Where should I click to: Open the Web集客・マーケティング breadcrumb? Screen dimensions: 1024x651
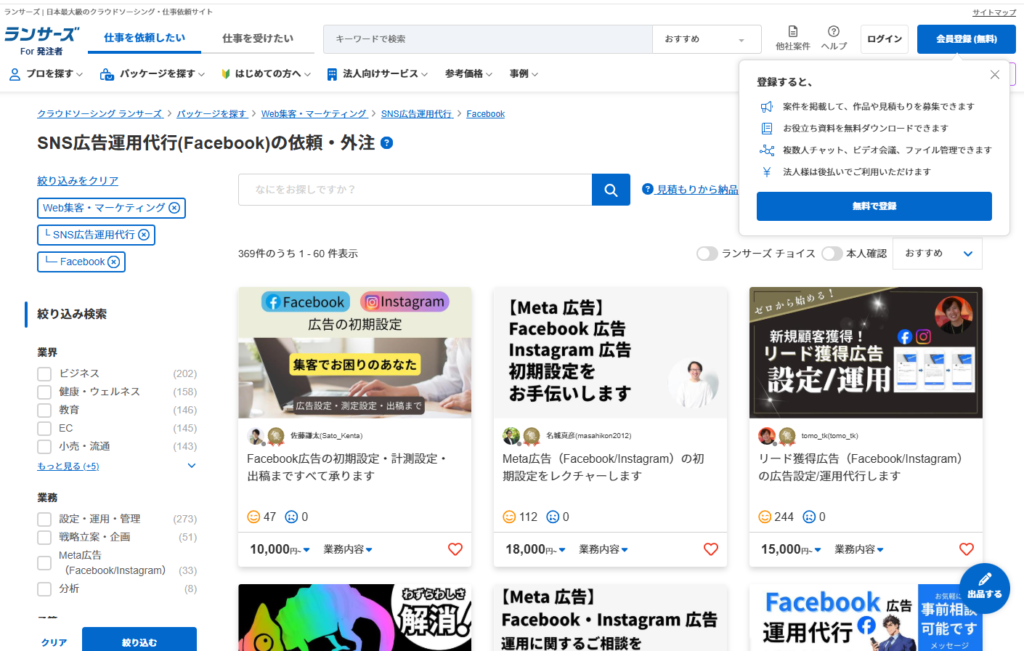pos(313,114)
